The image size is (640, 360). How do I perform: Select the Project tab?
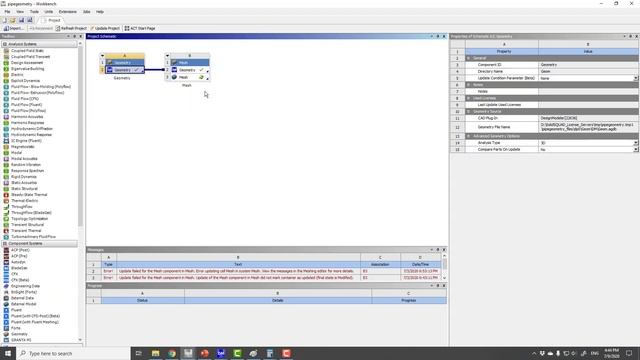(52, 20)
